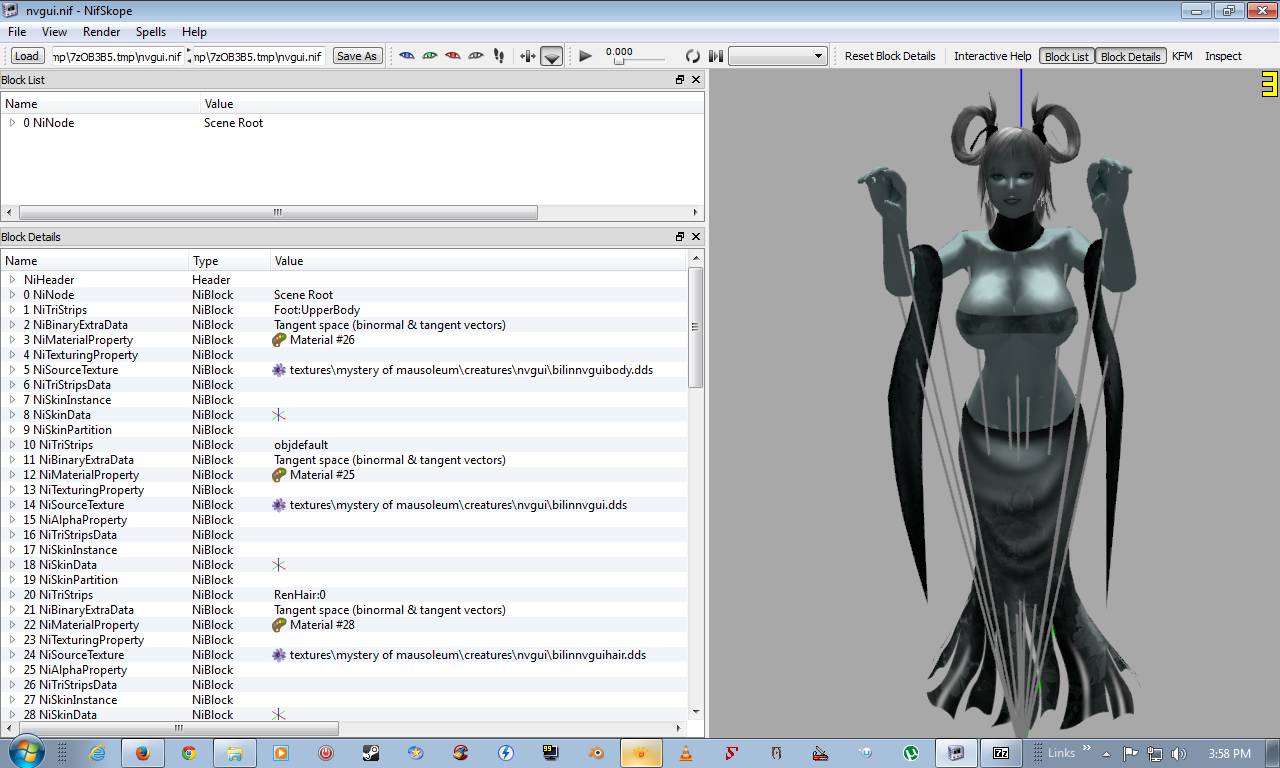Select the footsteps walk view icon
1280x768 pixels.
pos(499,56)
